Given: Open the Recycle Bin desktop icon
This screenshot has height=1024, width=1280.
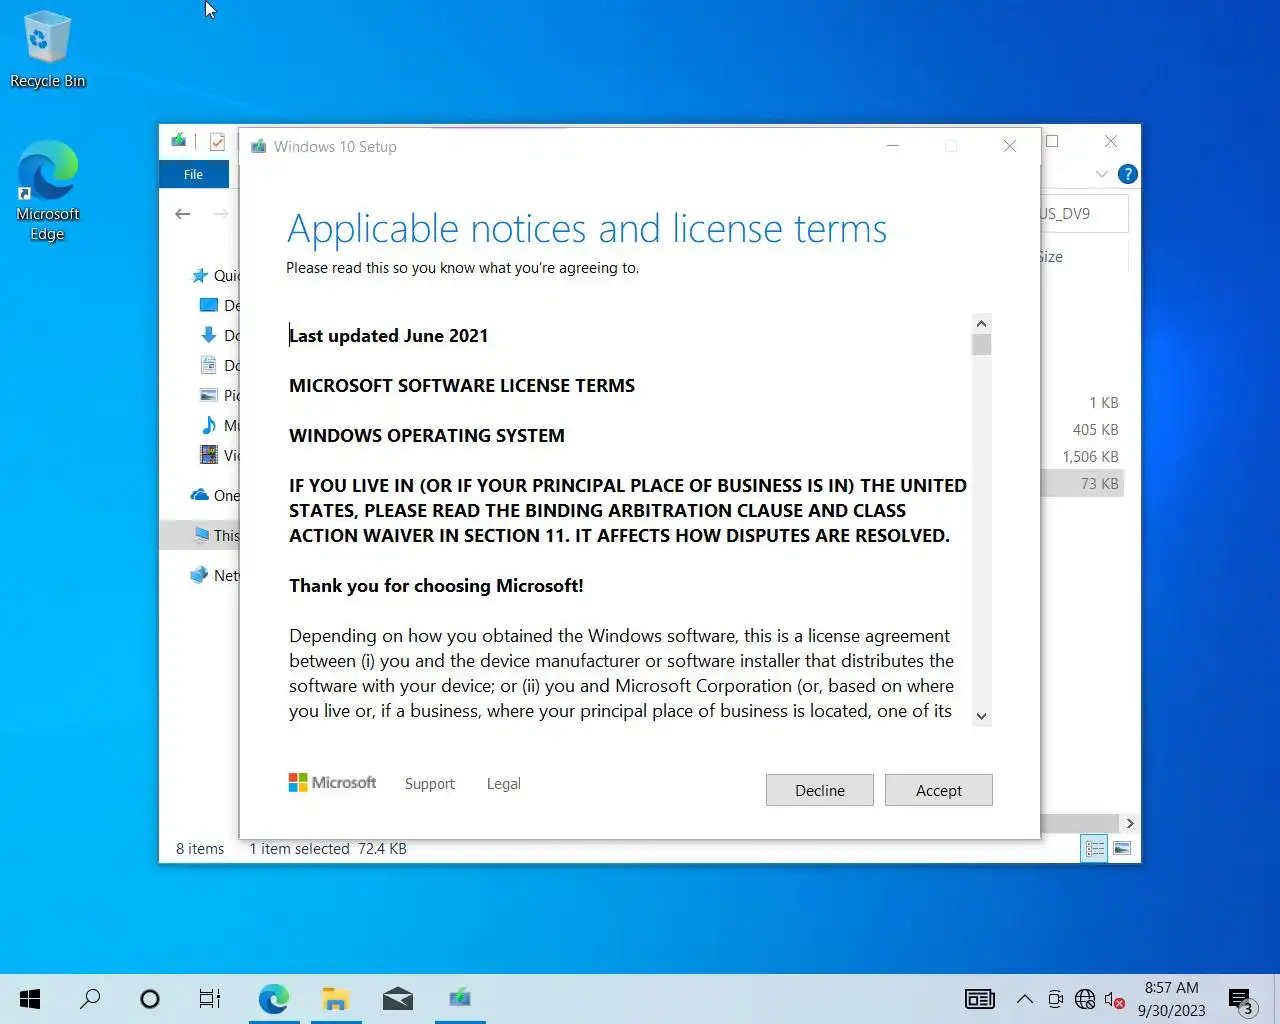Looking at the screenshot, I should click(47, 49).
